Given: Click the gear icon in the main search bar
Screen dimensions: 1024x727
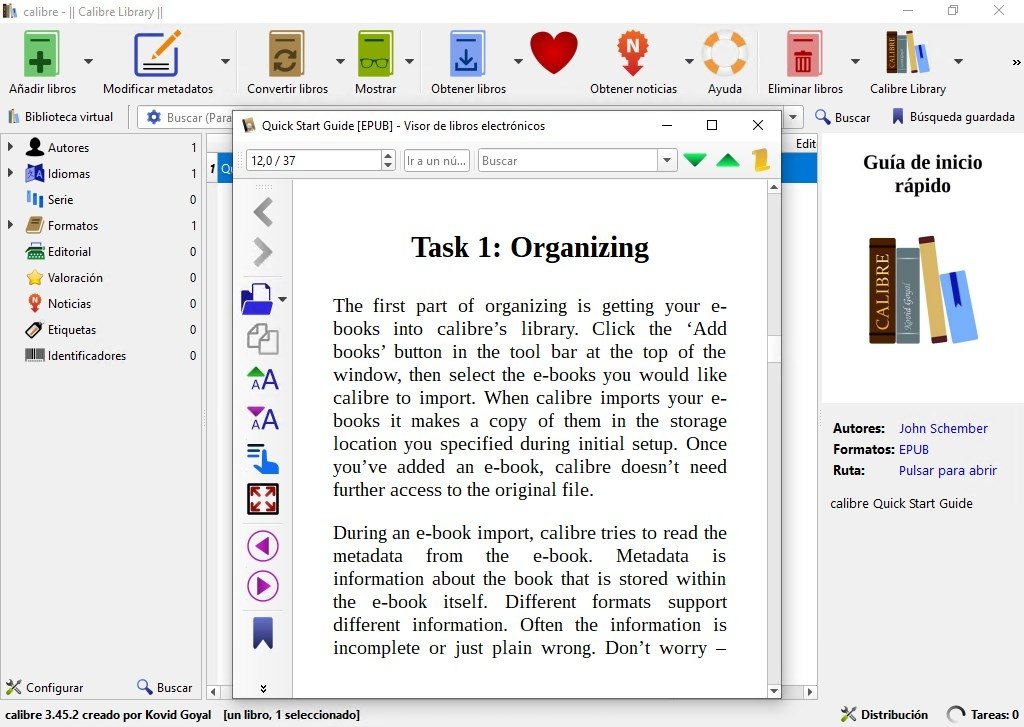Looking at the screenshot, I should [x=153, y=117].
